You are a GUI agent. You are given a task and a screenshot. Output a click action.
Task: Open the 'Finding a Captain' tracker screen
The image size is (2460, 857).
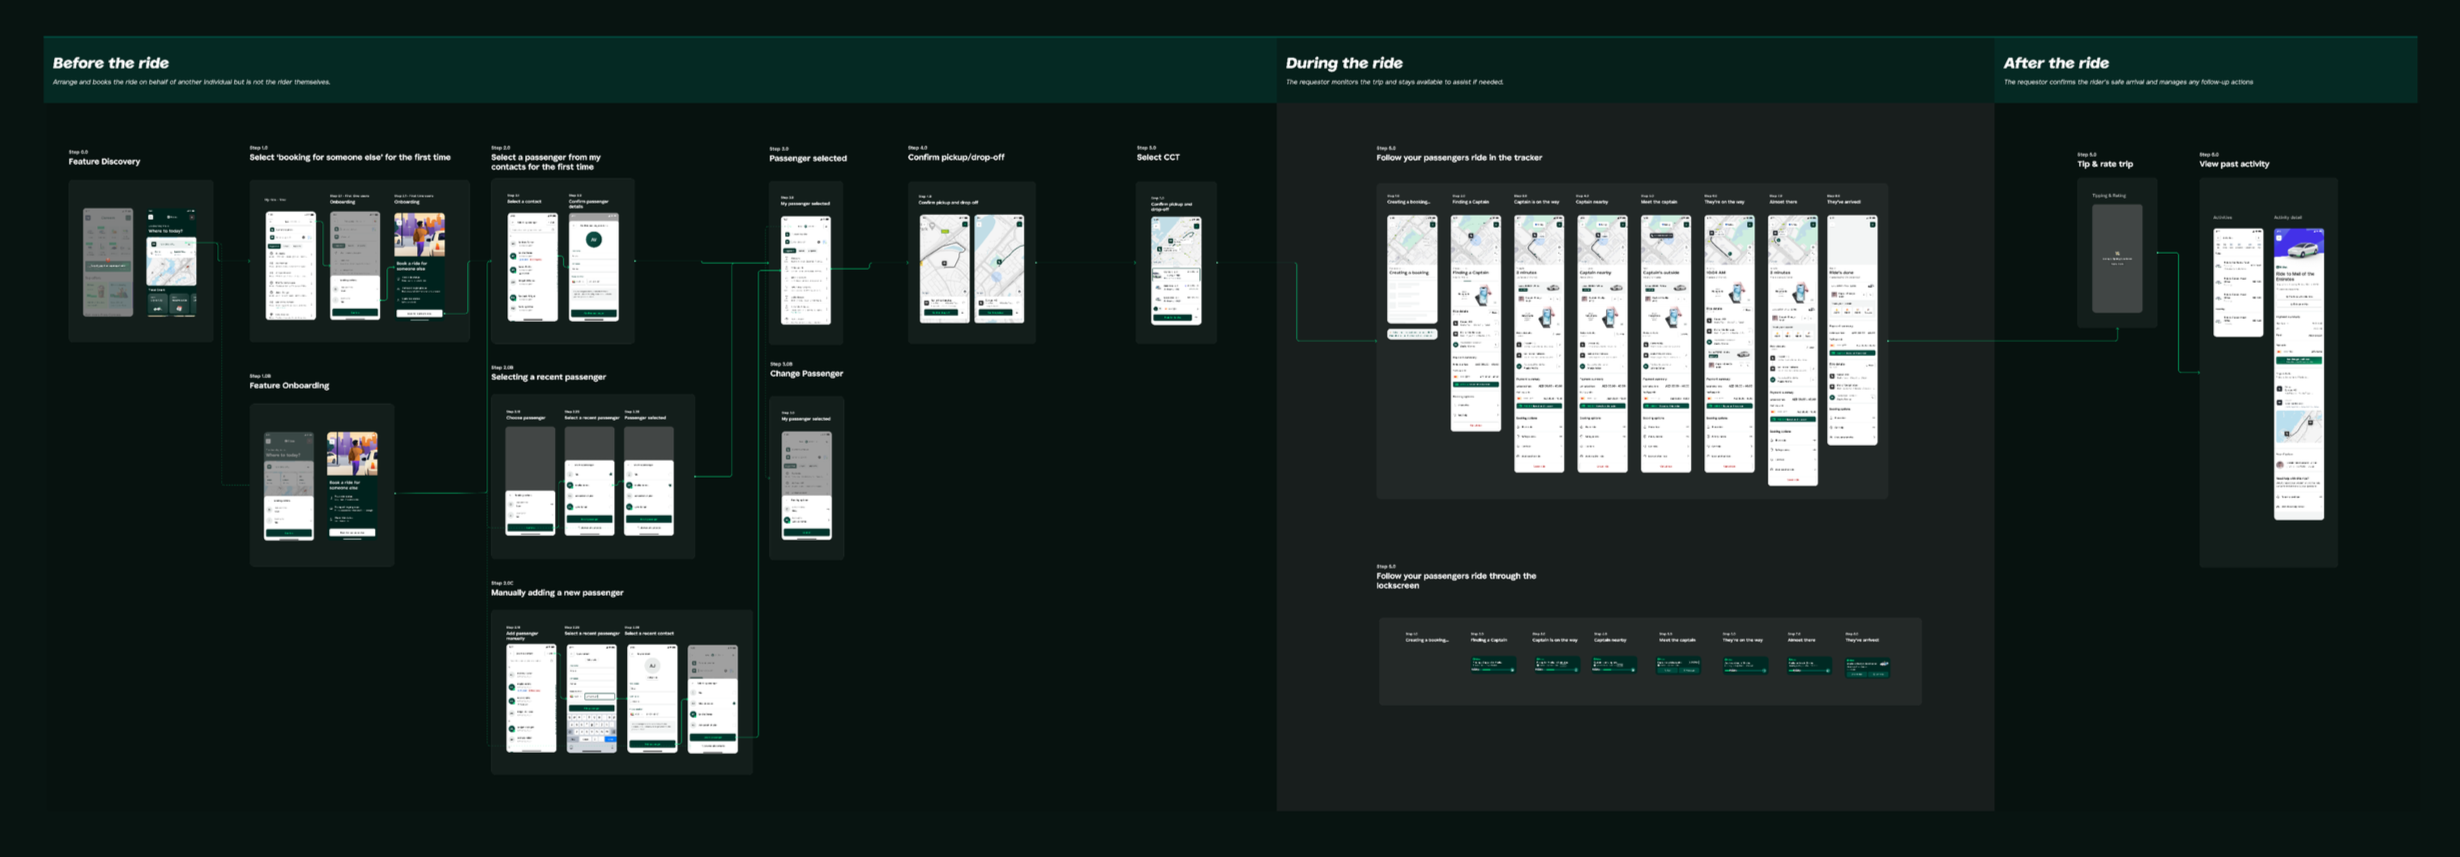coord(1476,323)
